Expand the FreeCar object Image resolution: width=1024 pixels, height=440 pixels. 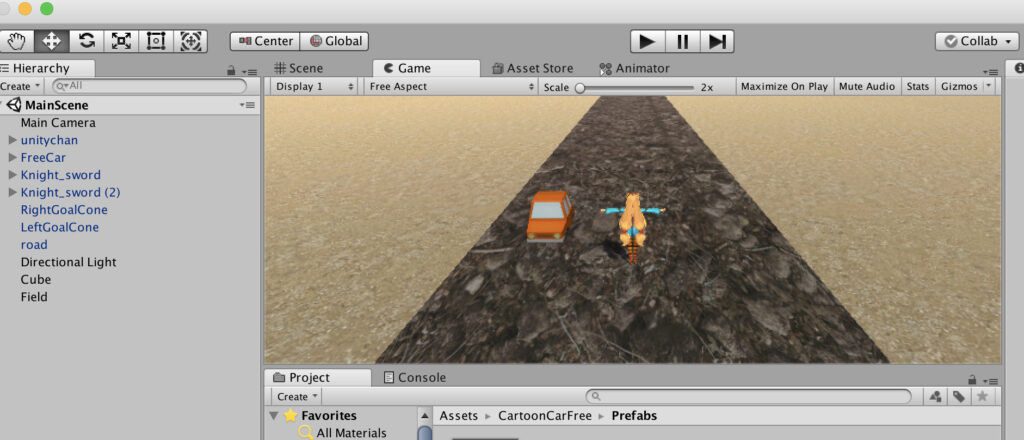[x=12, y=157]
